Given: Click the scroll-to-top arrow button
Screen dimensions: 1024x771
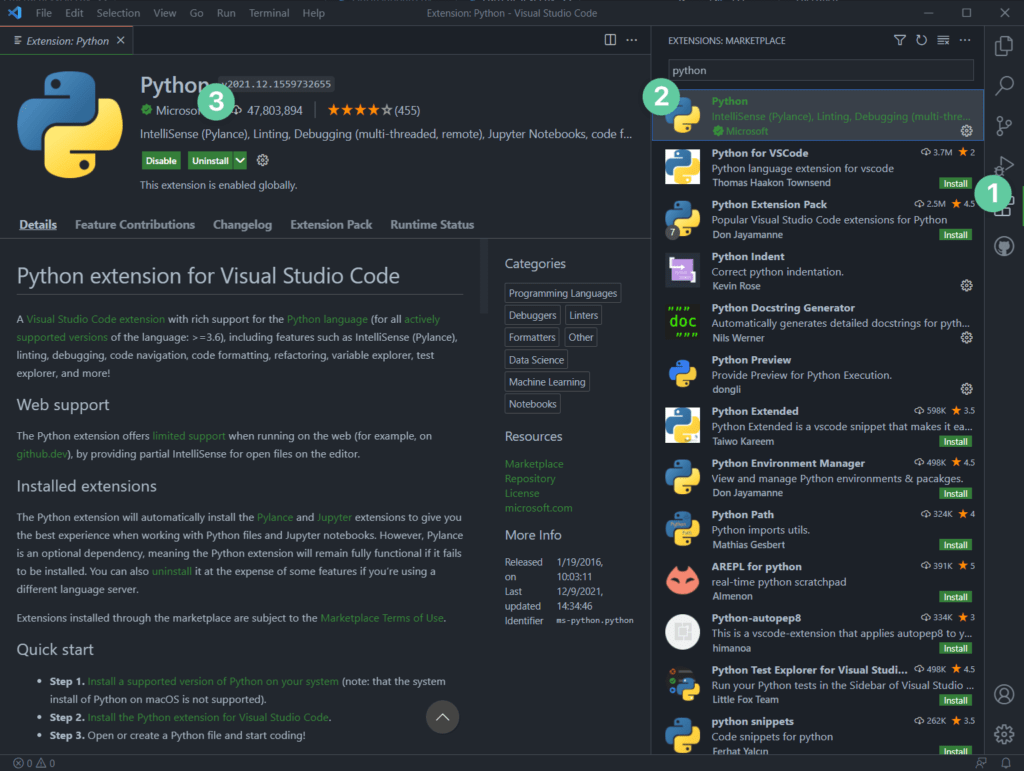Looking at the screenshot, I should point(442,717).
